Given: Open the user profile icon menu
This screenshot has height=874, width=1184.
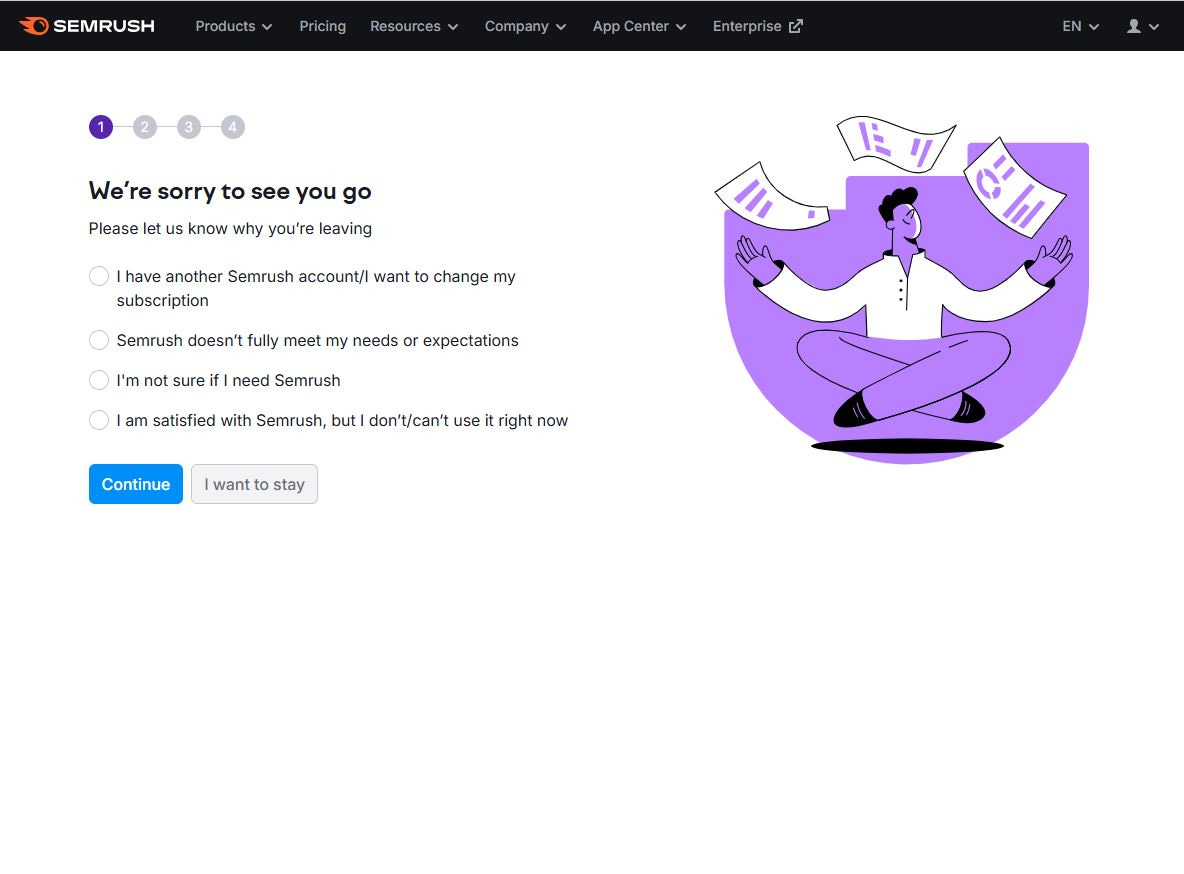Looking at the screenshot, I should tap(1142, 26).
